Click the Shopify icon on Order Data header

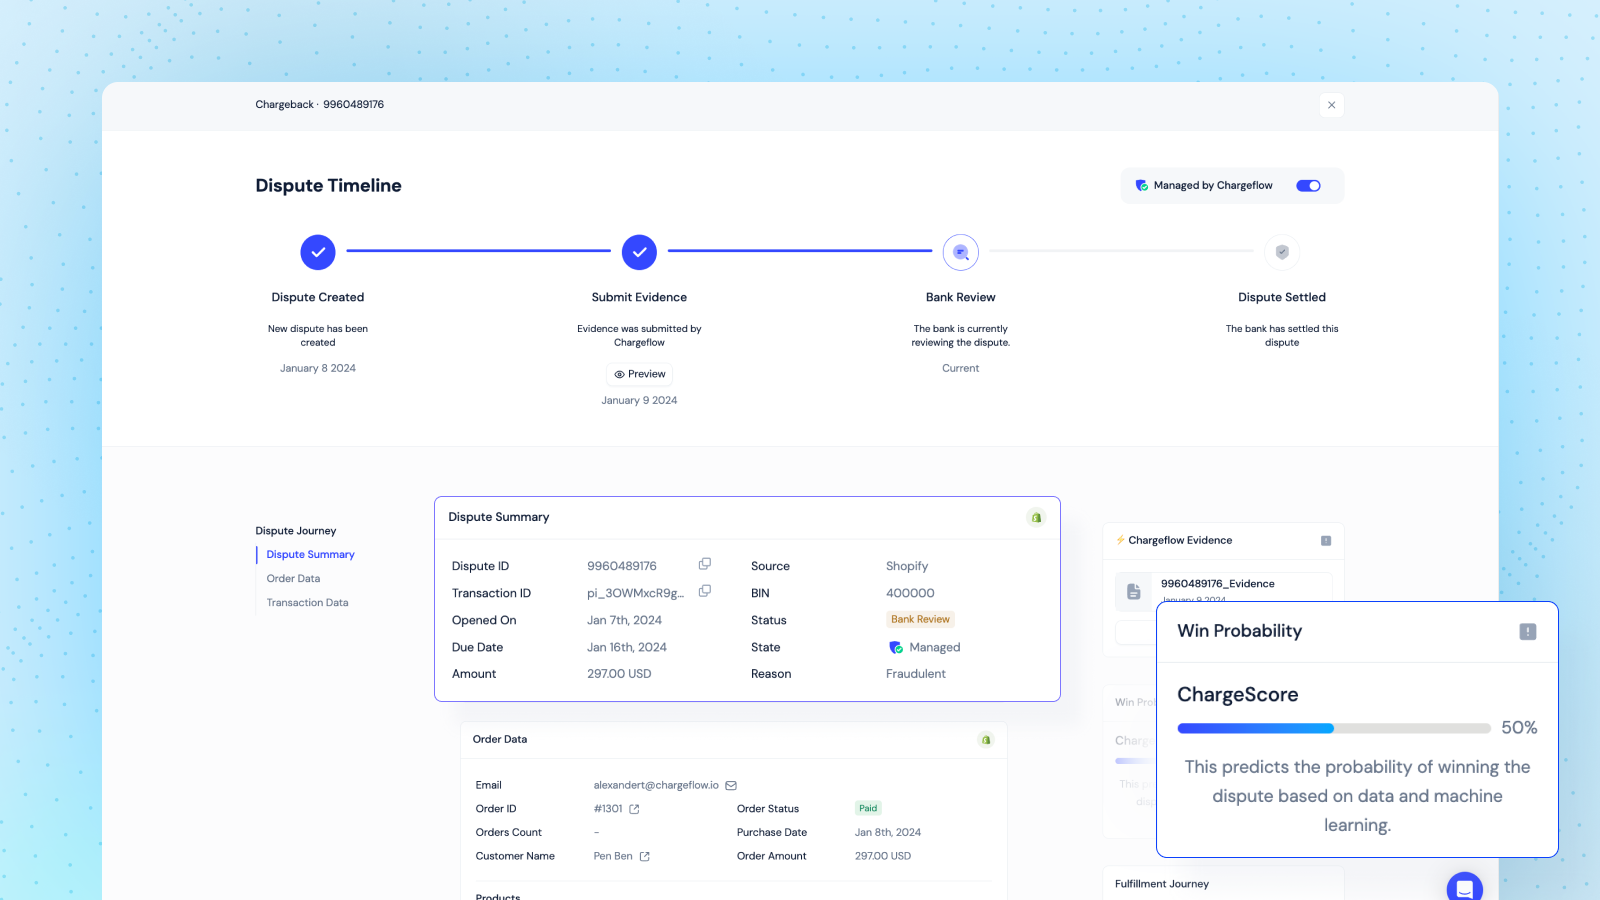pos(985,740)
